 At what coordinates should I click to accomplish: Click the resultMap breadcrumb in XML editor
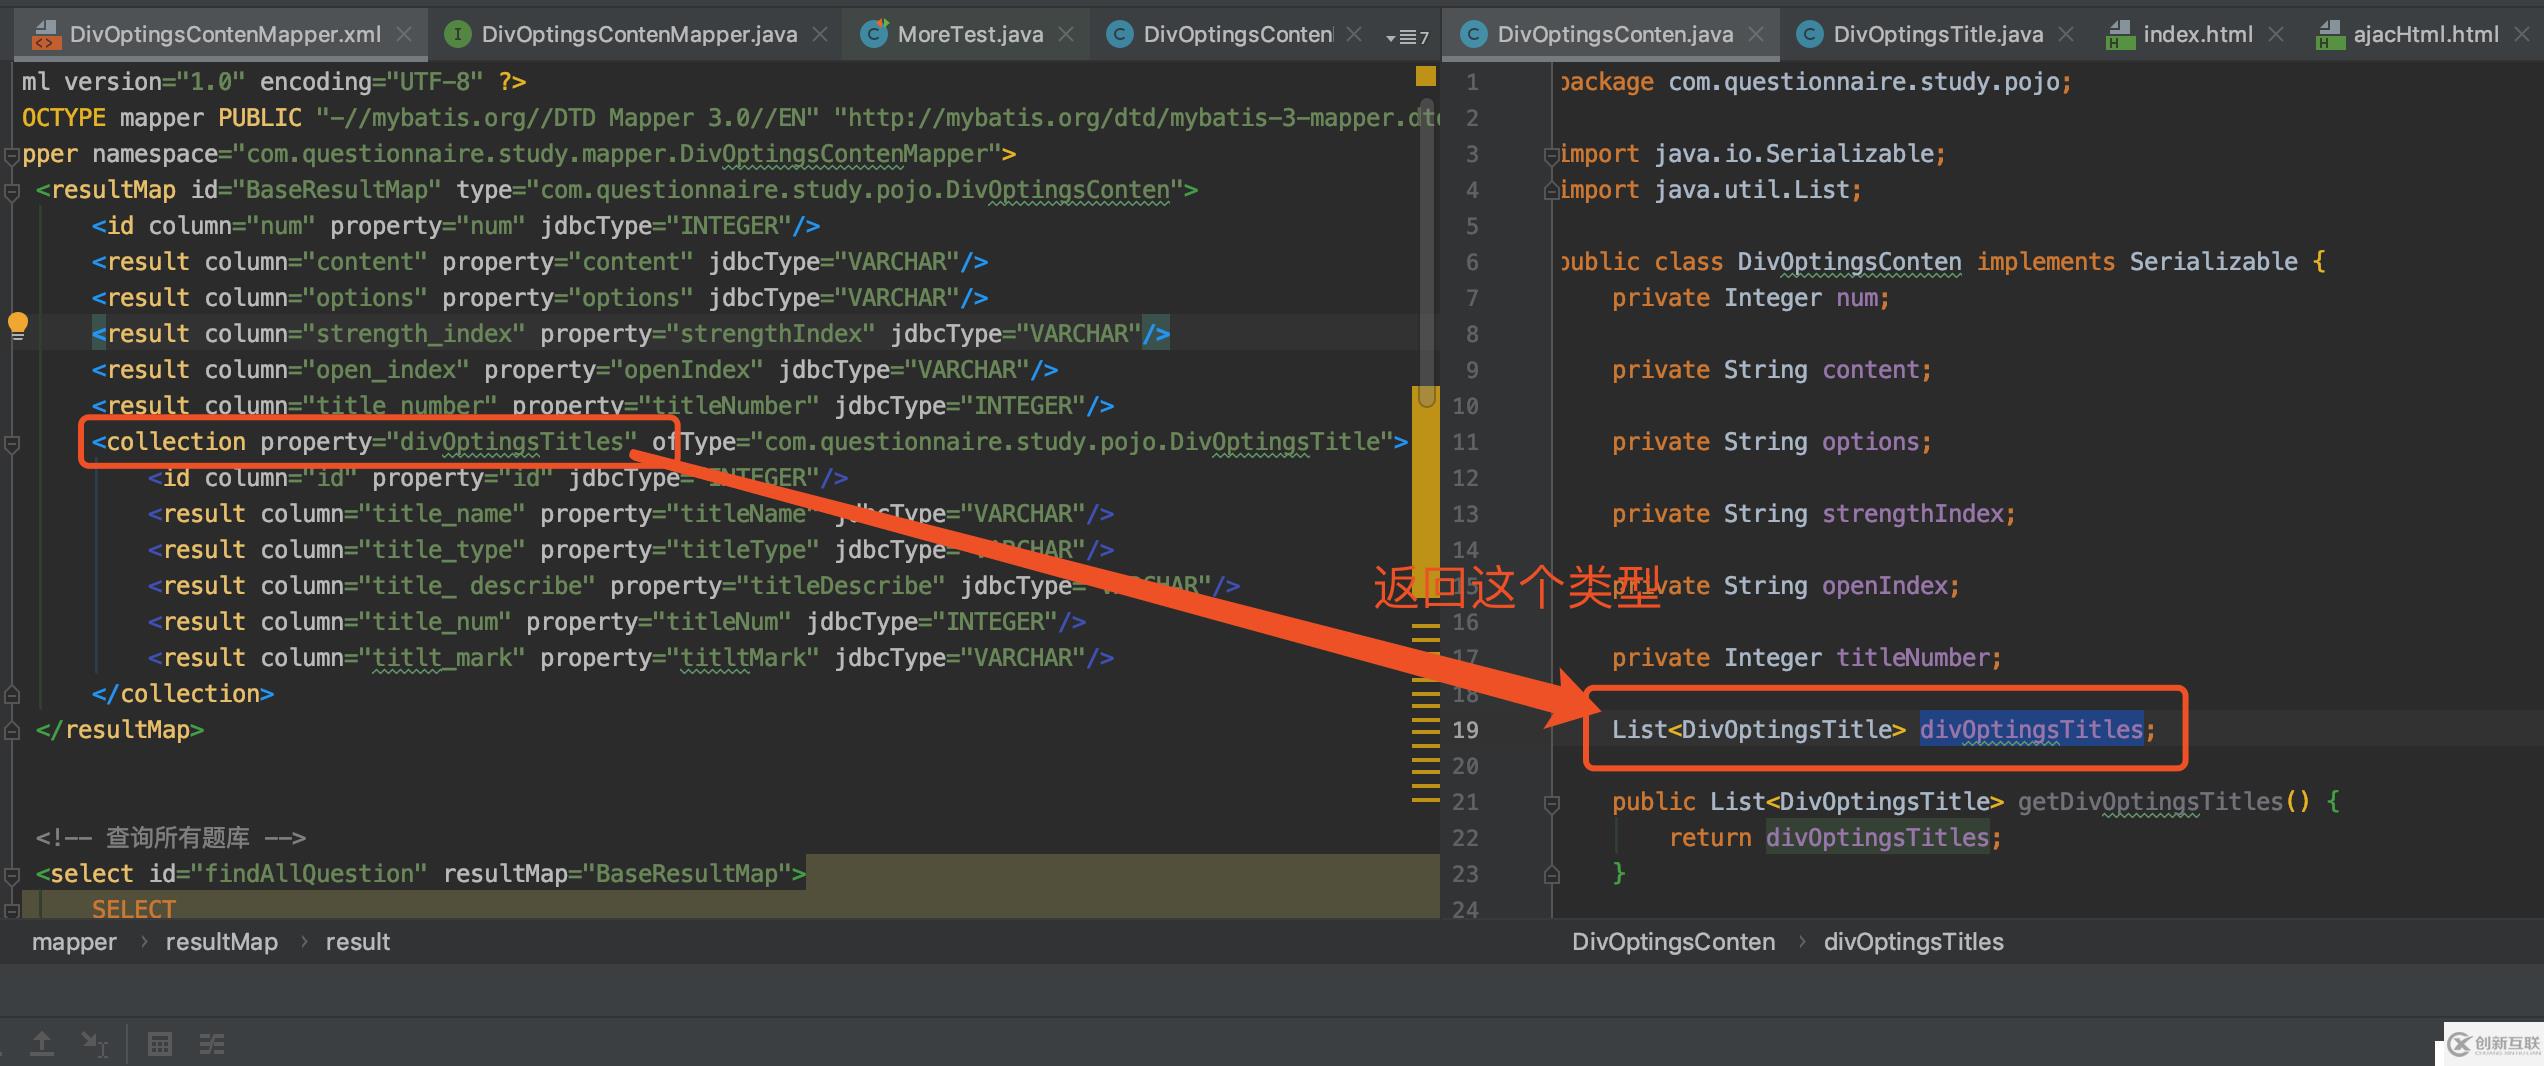pos(221,942)
